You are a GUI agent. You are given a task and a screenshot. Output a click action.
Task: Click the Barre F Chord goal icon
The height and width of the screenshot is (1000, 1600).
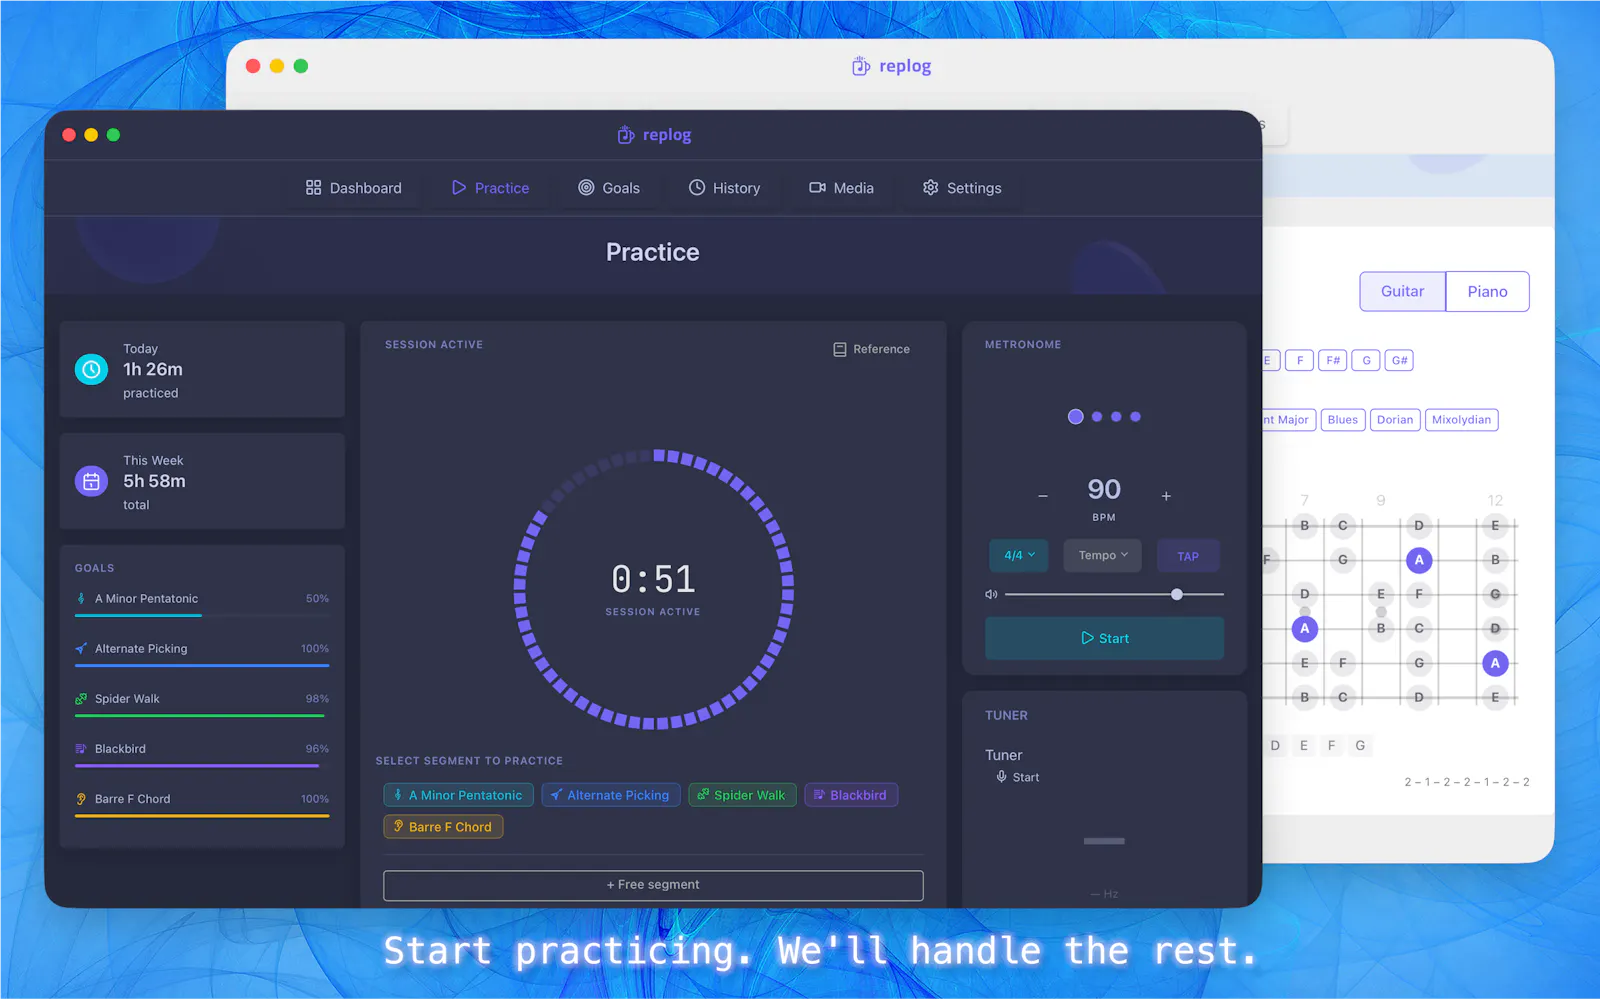(x=81, y=799)
